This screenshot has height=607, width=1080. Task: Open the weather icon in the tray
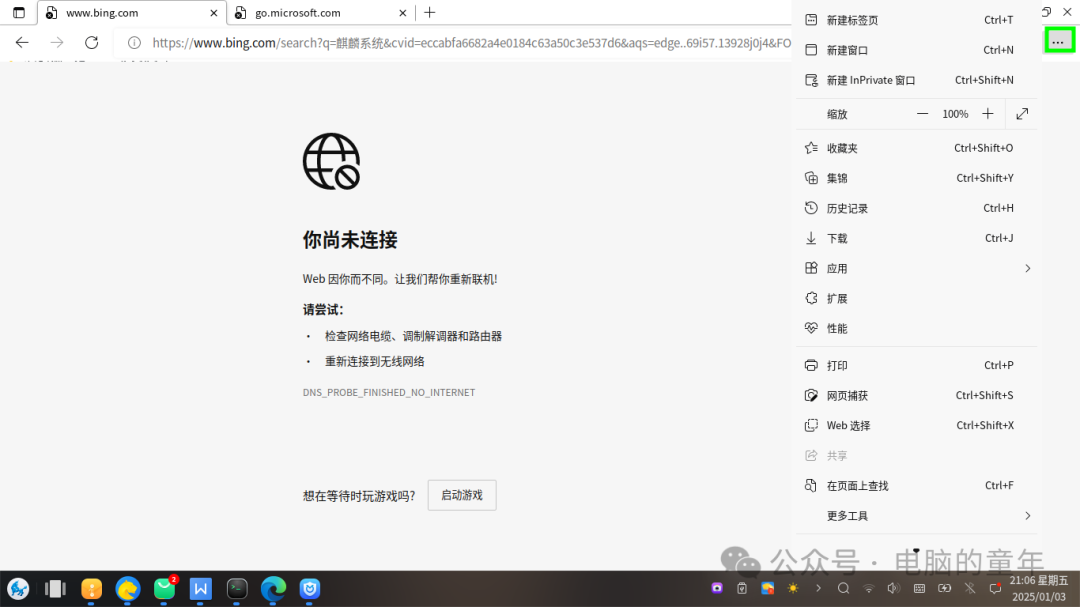click(792, 588)
